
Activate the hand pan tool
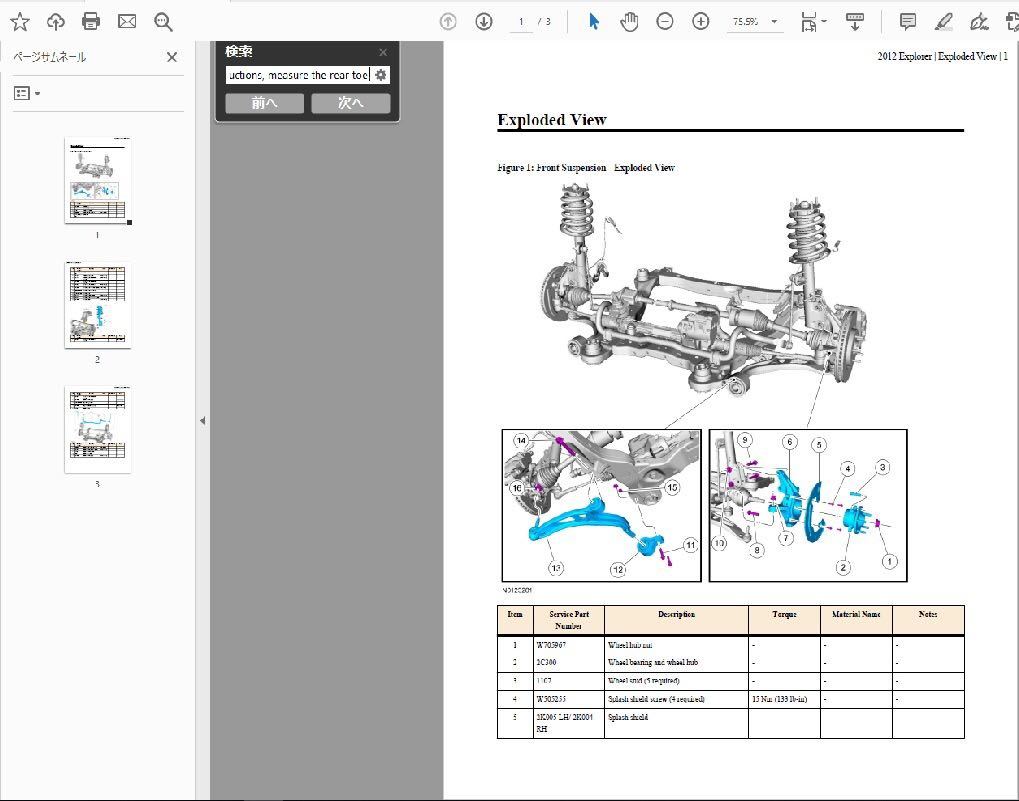pyautogui.click(x=628, y=22)
